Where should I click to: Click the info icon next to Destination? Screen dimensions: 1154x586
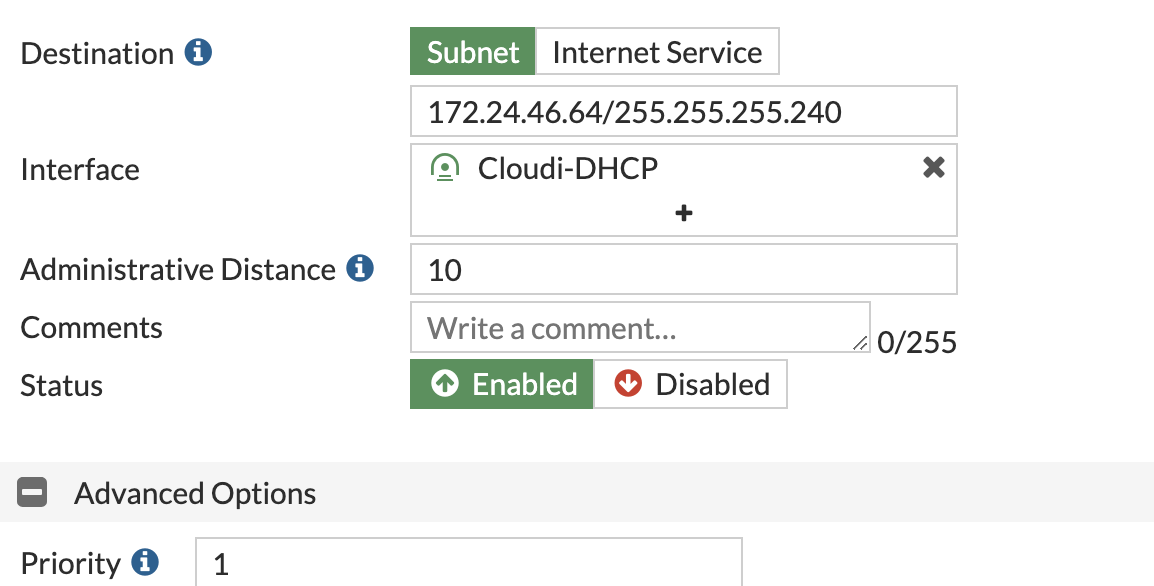coord(198,52)
